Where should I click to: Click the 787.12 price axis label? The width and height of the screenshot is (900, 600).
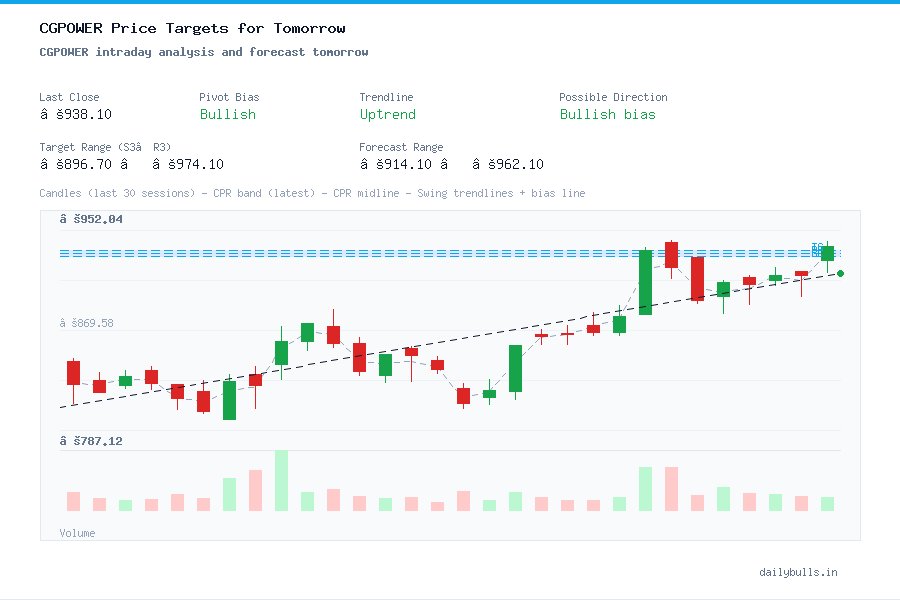click(x=91, y=441)
